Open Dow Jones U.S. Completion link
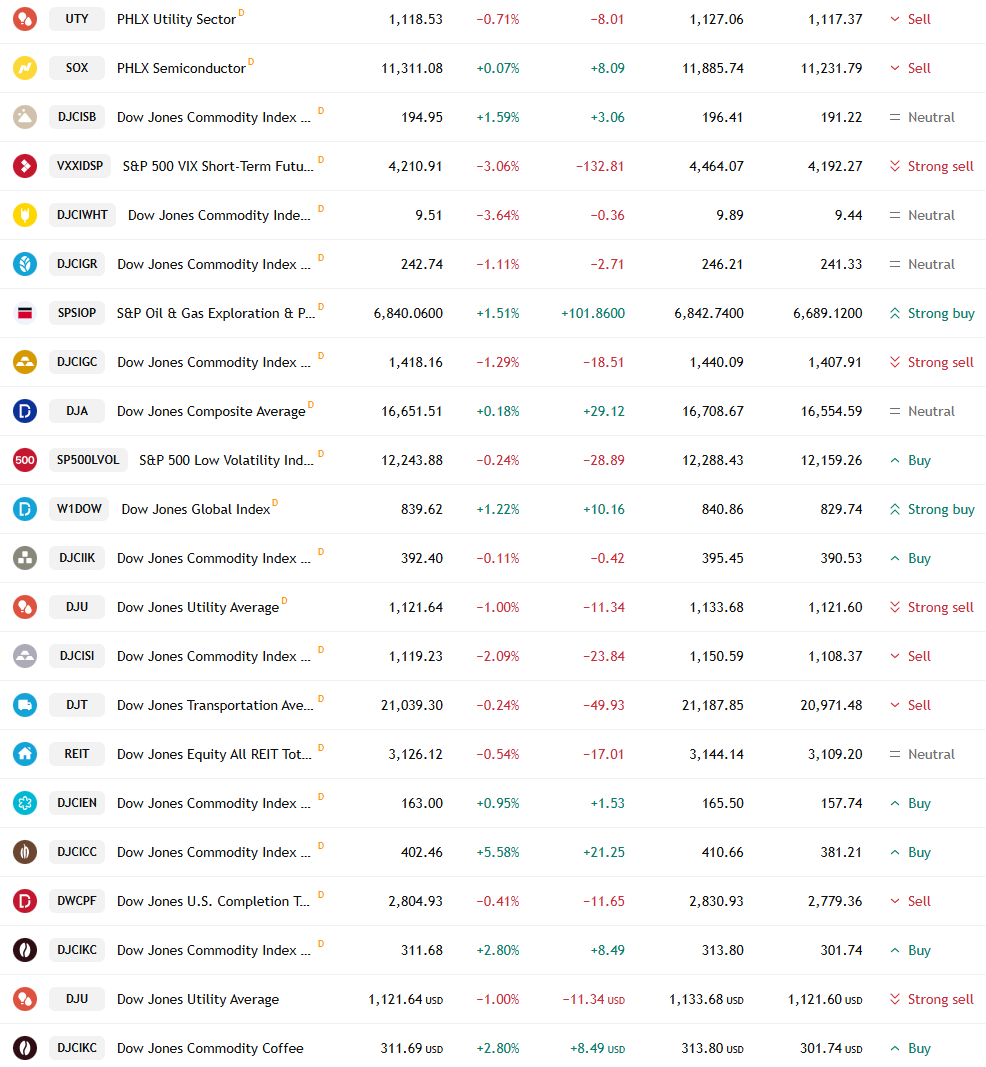 coord(213,901)
